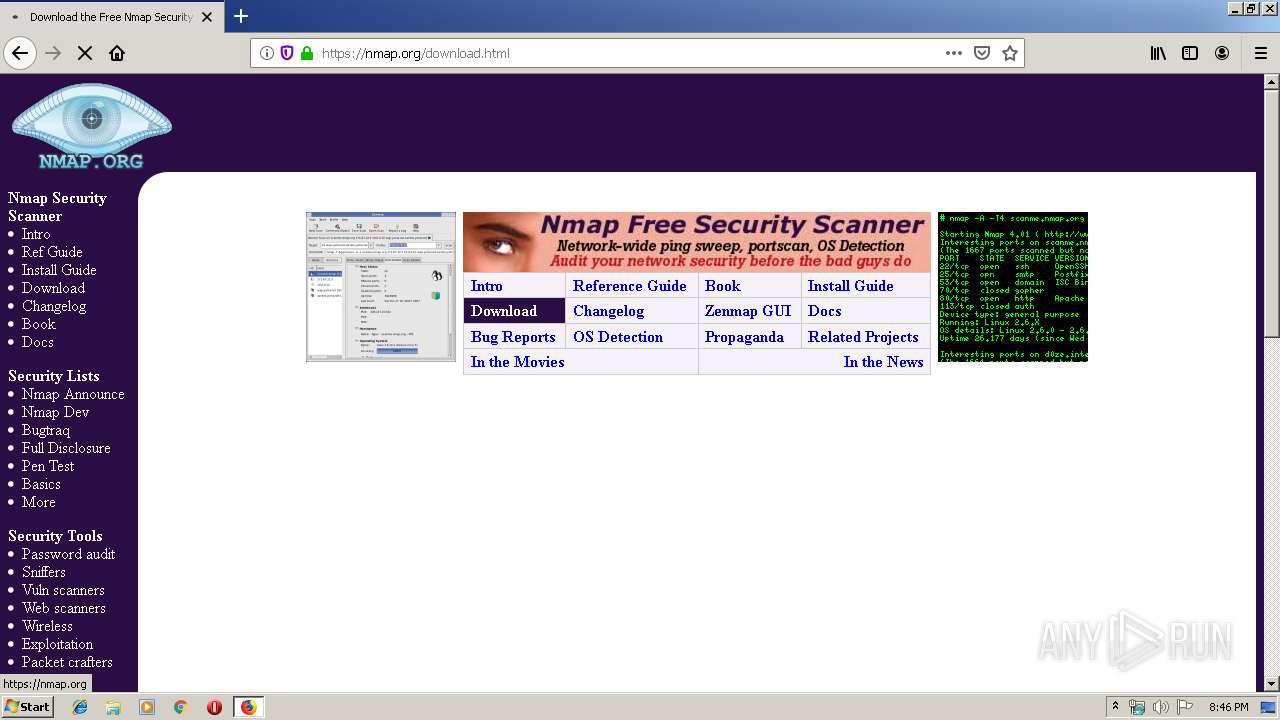Image resolution: width=1280 pixels, height=720 pixels.
Task: Open the media player taskbar icon
Action: pos(147,707)
